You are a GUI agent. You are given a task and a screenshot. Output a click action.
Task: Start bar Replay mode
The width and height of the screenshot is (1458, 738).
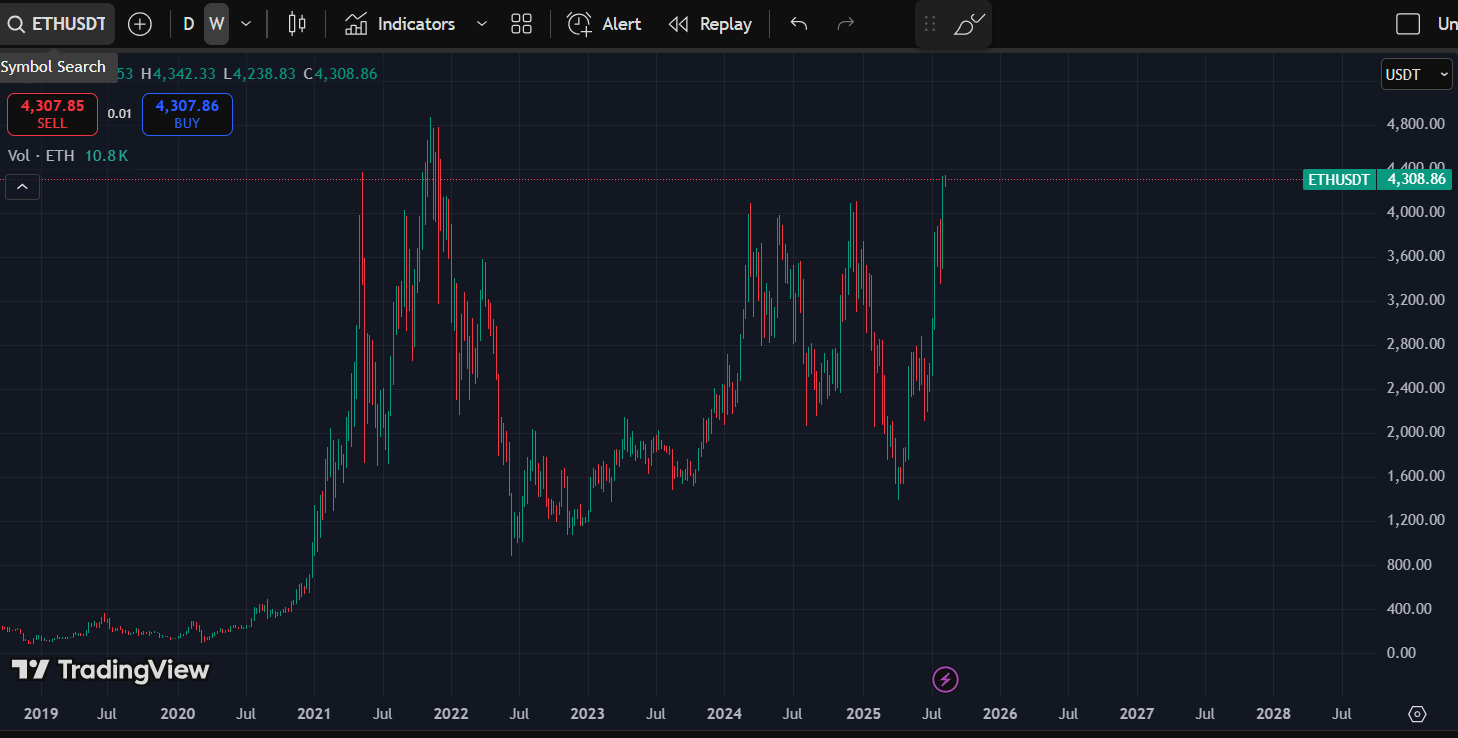coord(710,24)
